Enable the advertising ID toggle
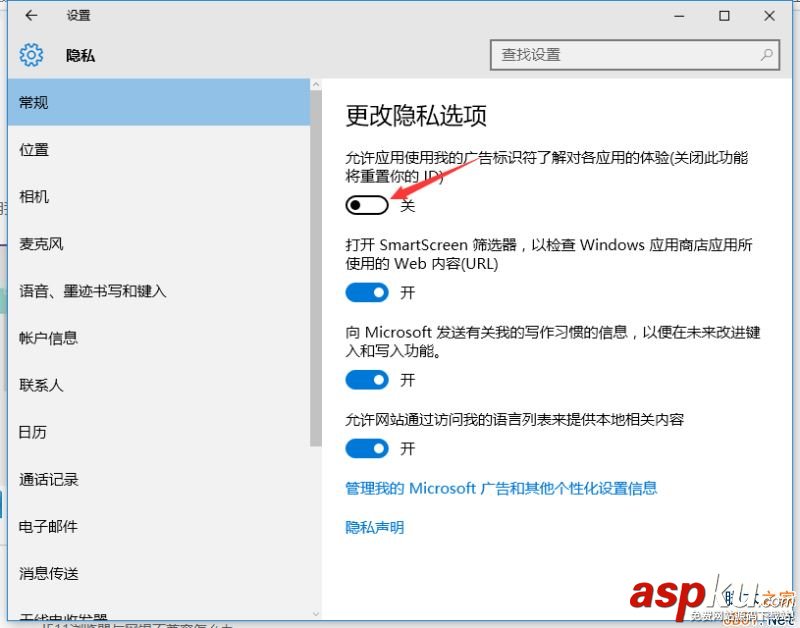The image size is (800, 628). [x=367, y=204]
